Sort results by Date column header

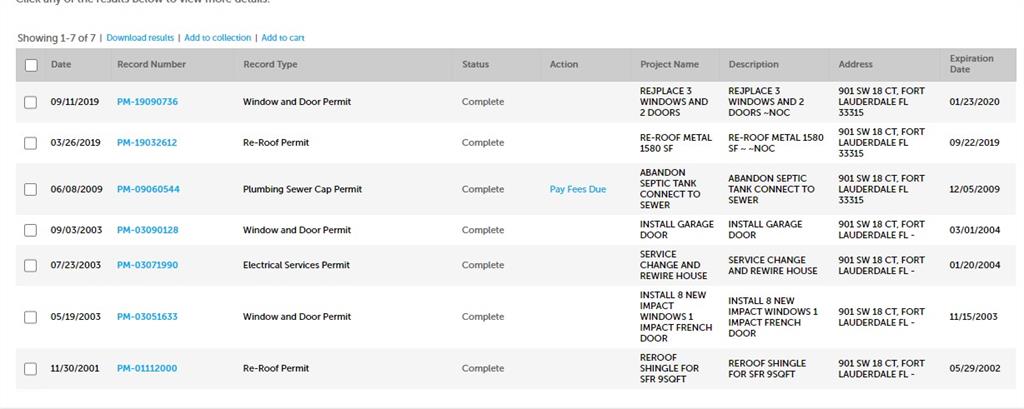point(61,65)
